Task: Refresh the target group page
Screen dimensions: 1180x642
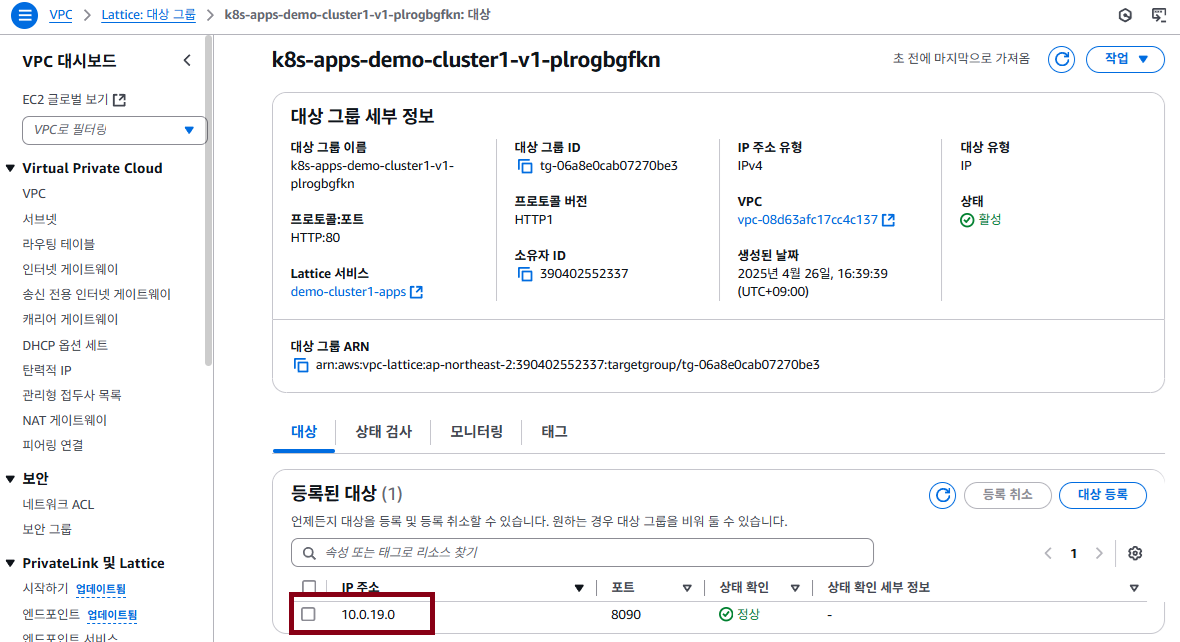Action: pyautogui.click(x=1061, y=59)
